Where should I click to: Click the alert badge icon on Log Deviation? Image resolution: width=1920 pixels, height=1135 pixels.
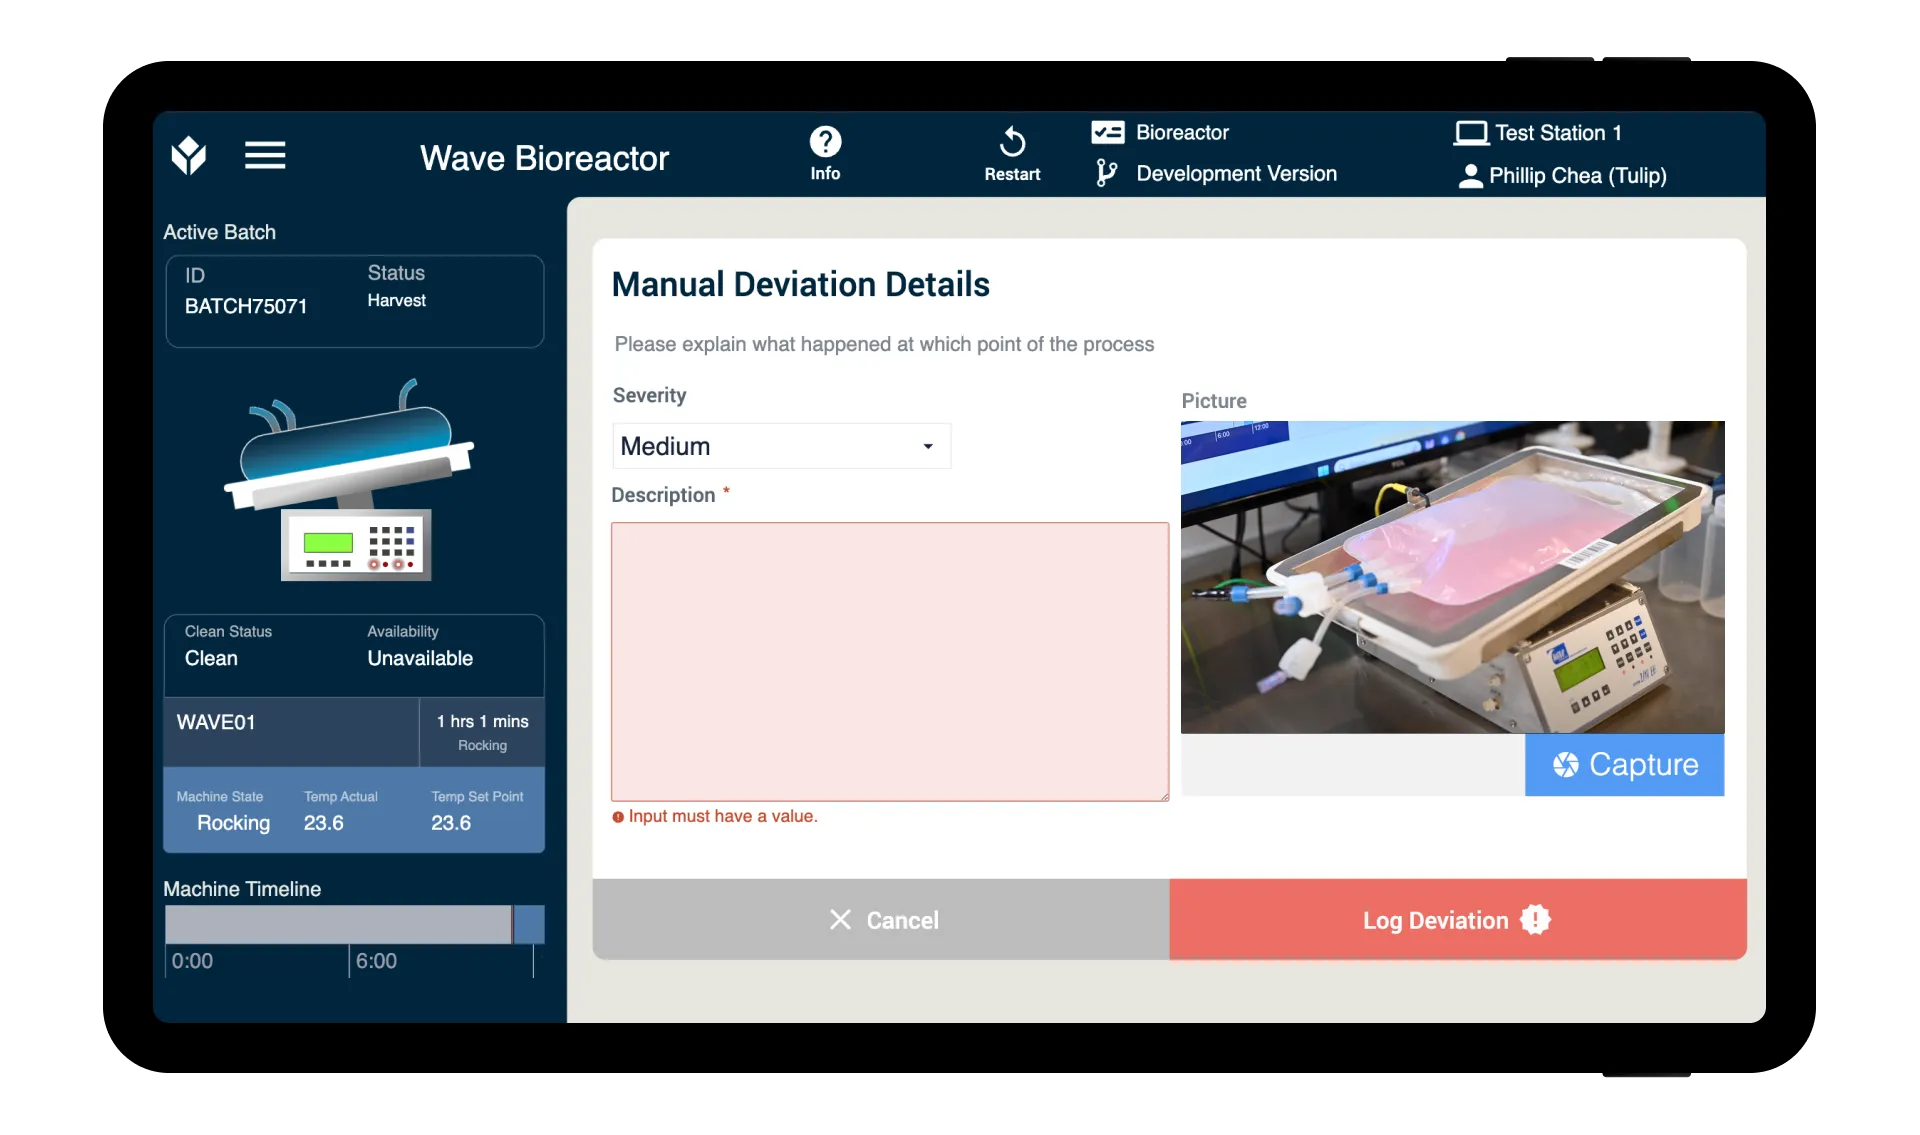pos(1535,920)
